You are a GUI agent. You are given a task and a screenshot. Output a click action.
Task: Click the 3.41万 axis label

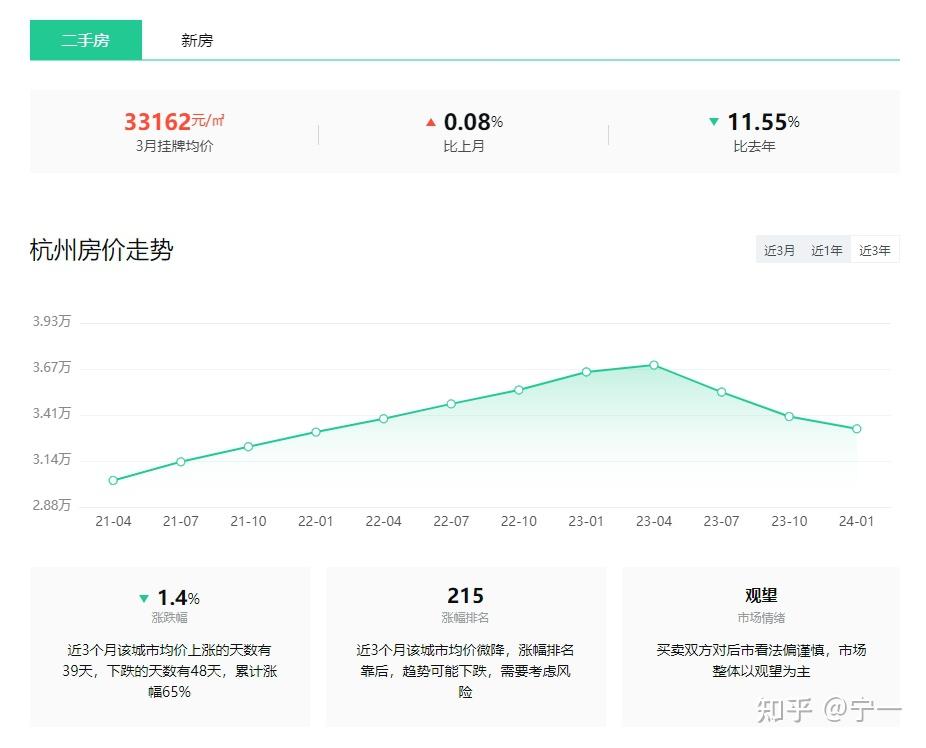[51, 413]
